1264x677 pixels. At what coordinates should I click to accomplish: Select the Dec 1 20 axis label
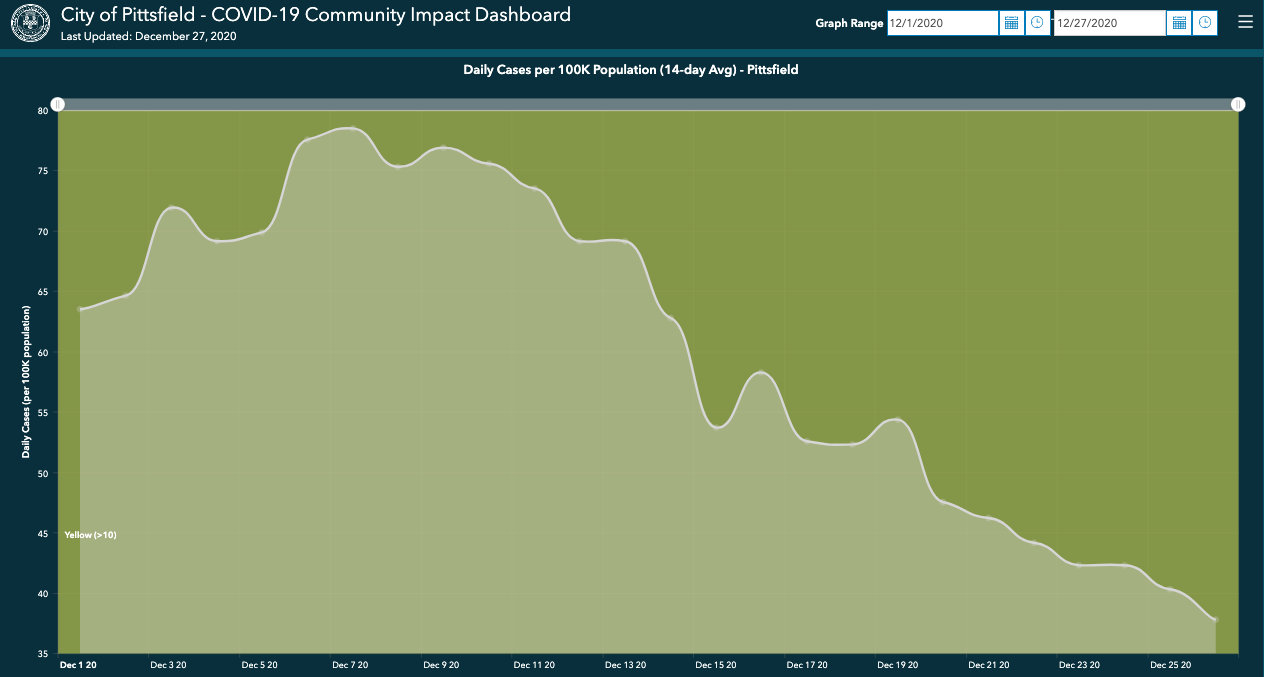[79, 665]
